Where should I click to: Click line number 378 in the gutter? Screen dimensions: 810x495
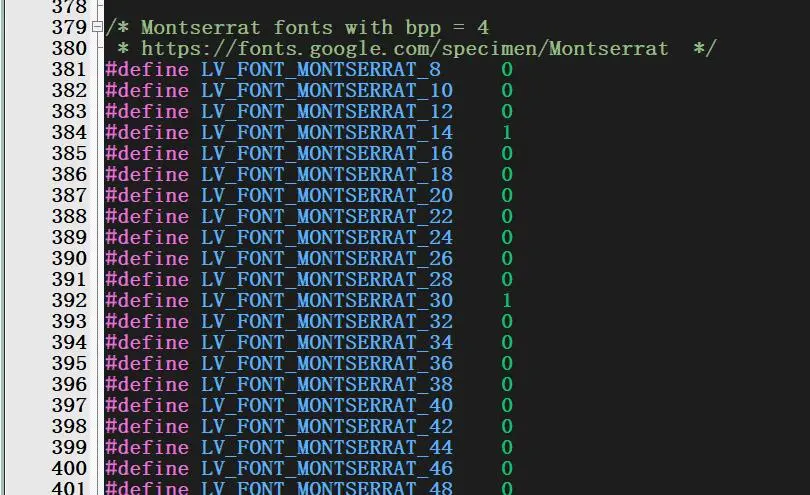[69, 7]
